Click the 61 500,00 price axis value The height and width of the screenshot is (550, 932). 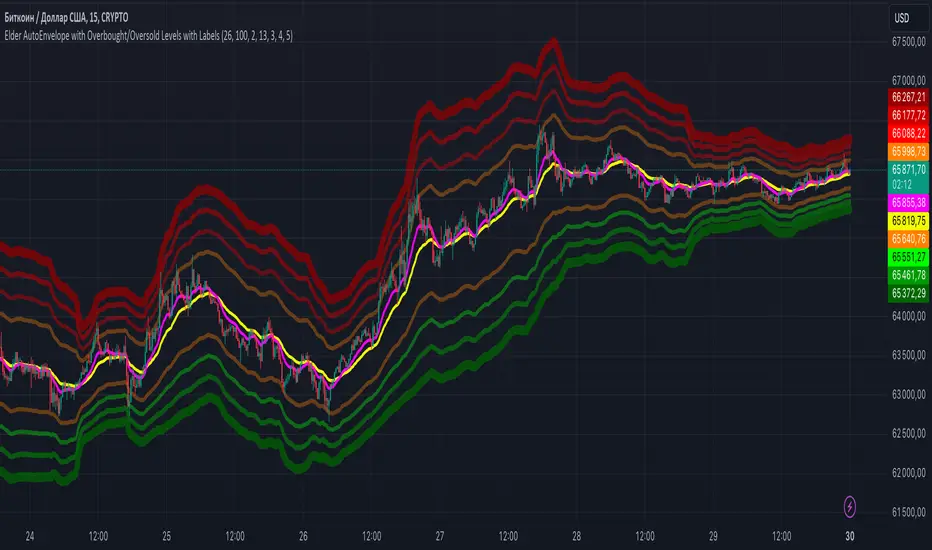(909, 512)
